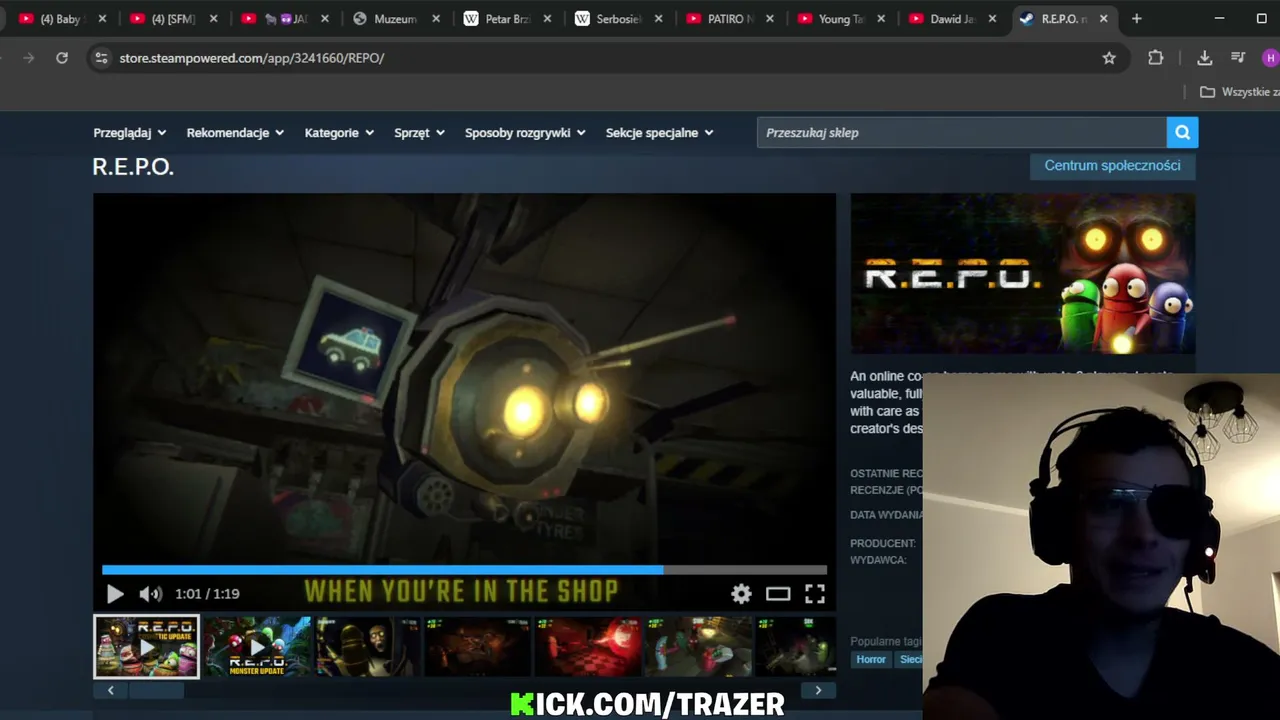Toggle theater mode on the trailer player
Image resolution: width=1280 pixels, height=720 pixels.
click(x=778, y=594)
